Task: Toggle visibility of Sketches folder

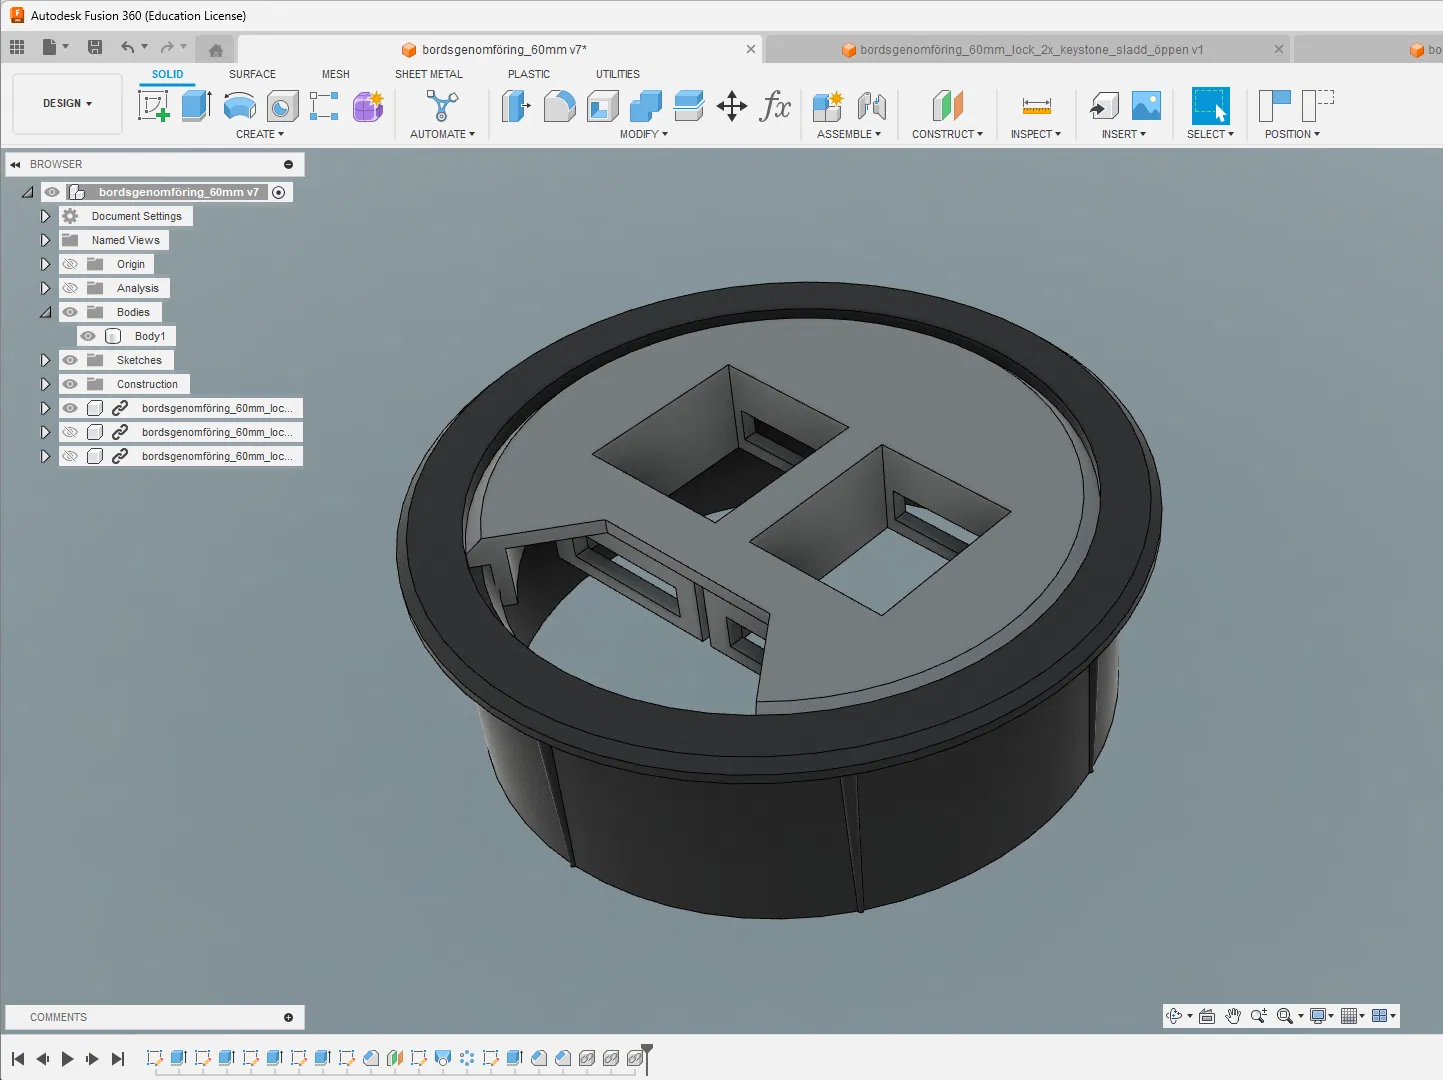Action: (70, 360)
